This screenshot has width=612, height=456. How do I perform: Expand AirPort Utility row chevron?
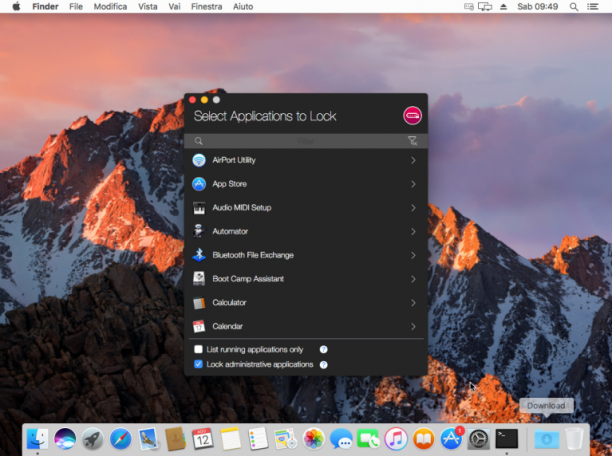[x=413, y=160]
